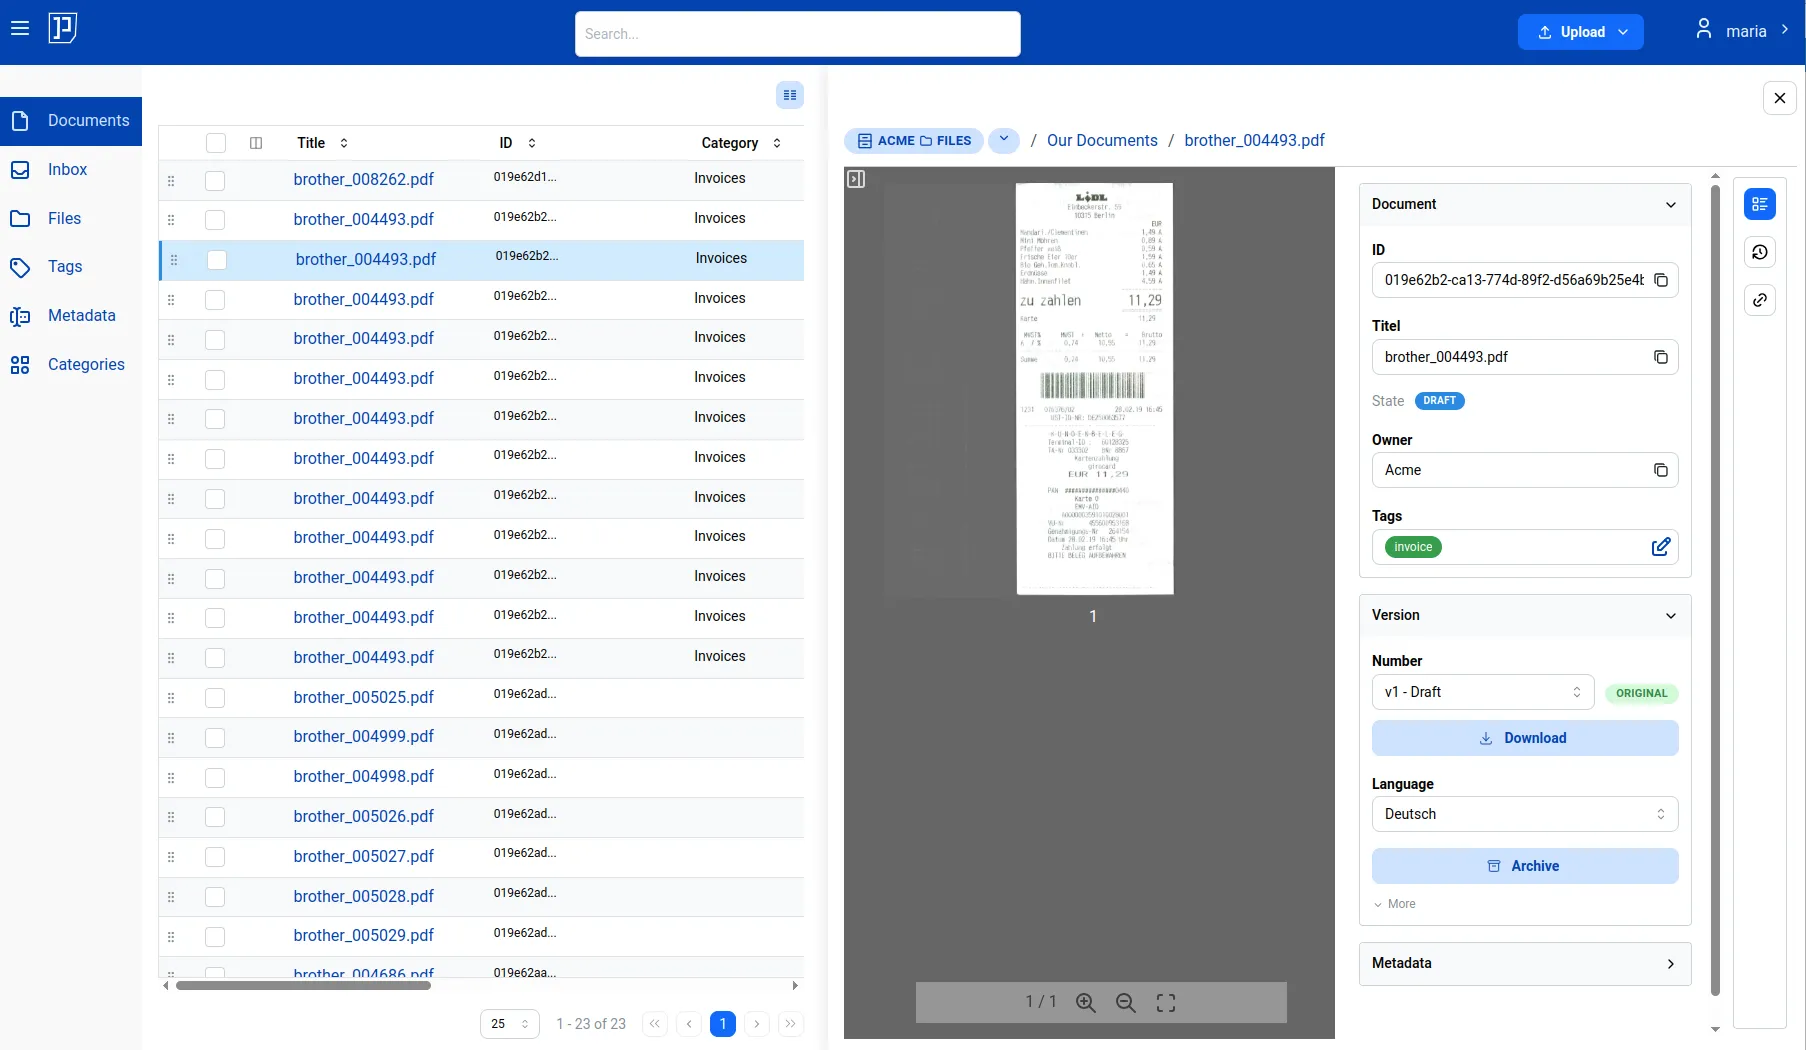Open the link sharing panel icon
This screenshot has width=1806, height=1050.
point(1760,300)
